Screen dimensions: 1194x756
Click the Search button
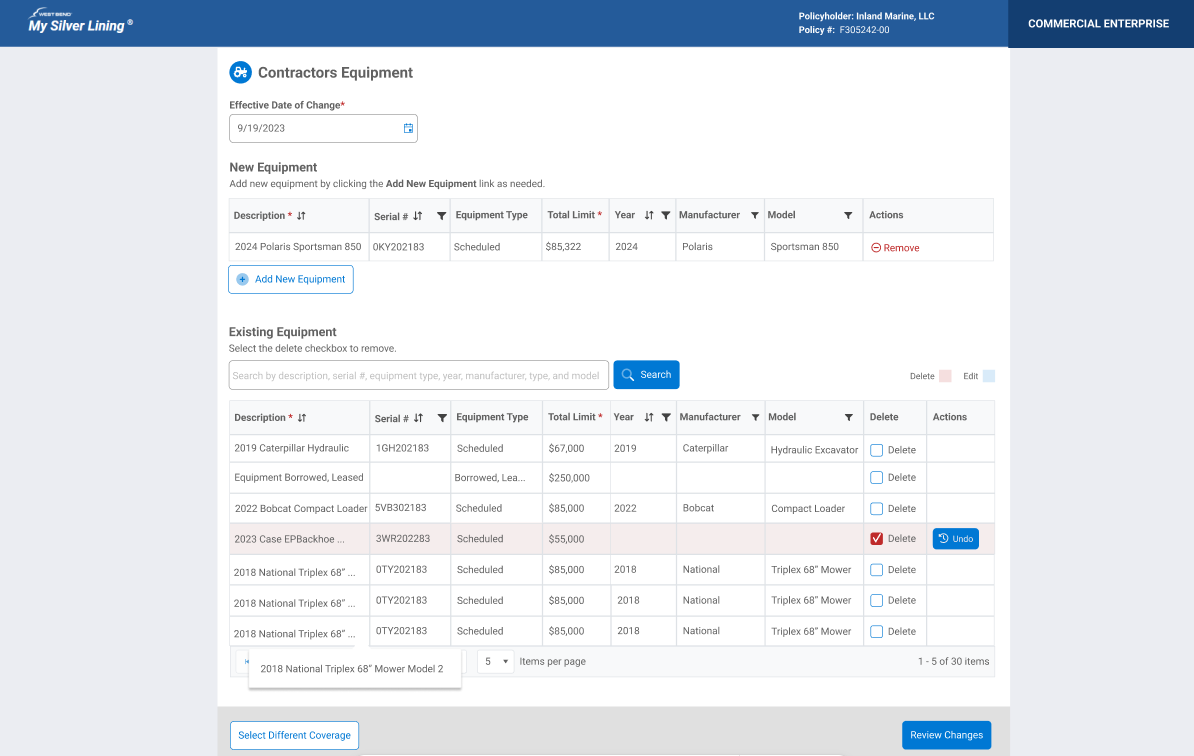646,375
